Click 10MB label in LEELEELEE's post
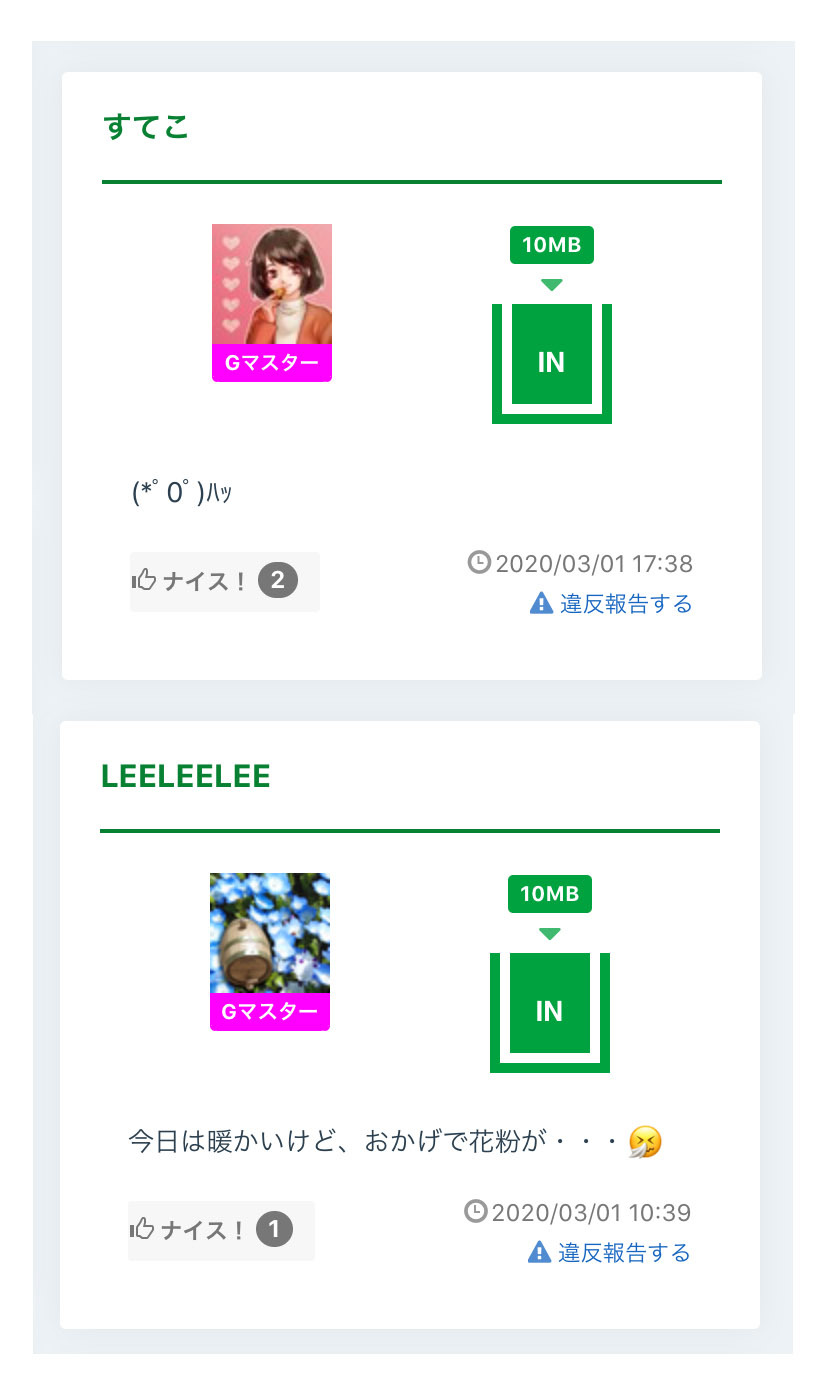 pos(549,894)
